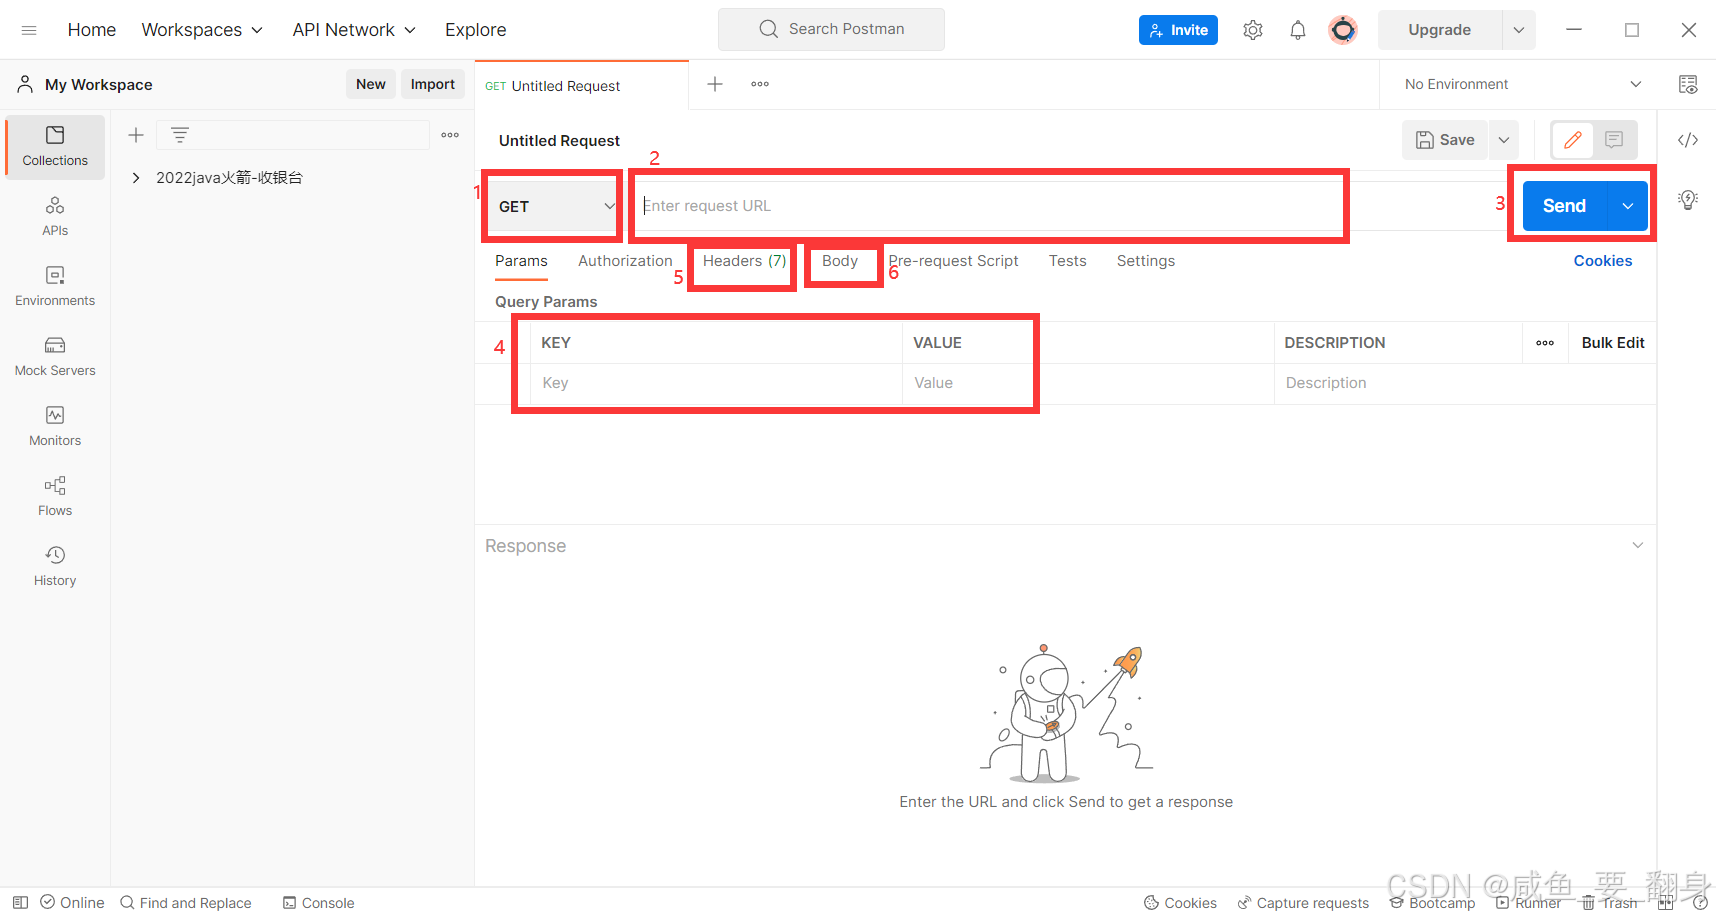Open Bootcamp in the status bar
The height and width of the screenshot is (916, 1716).
point(1432,903)
